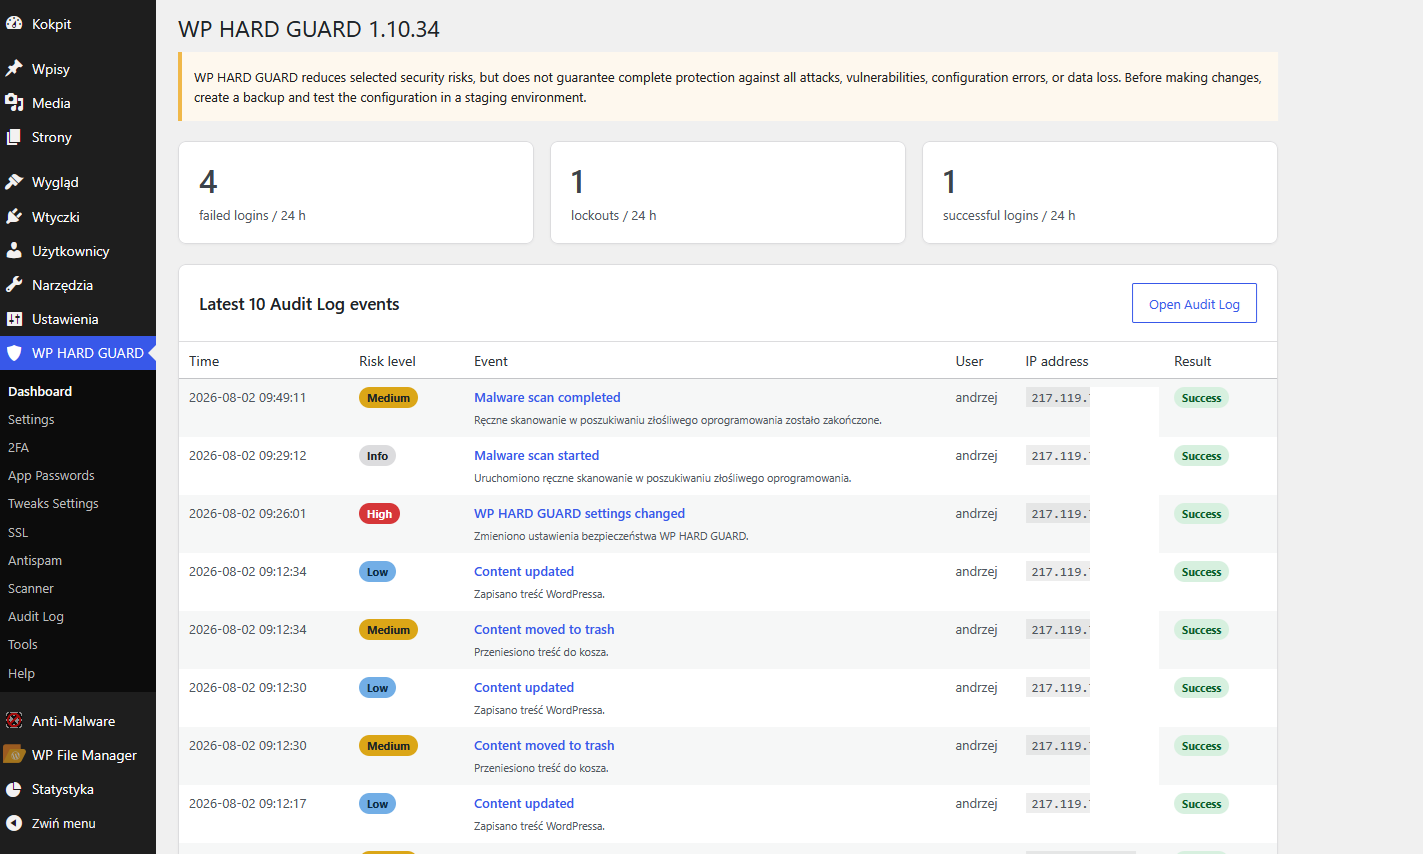This screenshot has height=854, width=1423.
Task: Open the Wpisy menu item
Action: coord(78,69)
